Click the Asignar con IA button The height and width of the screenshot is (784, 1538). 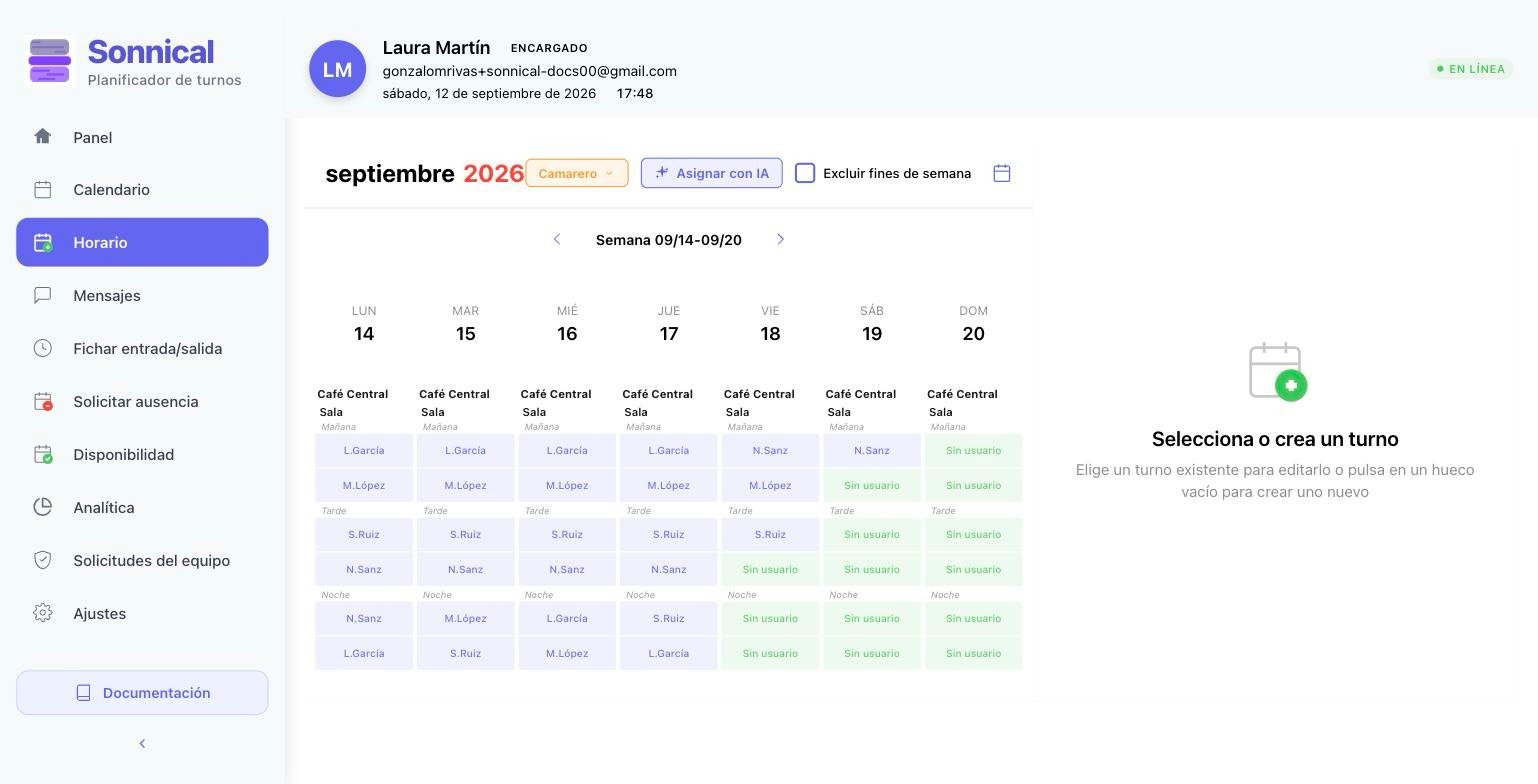click(x=712, y=173)
